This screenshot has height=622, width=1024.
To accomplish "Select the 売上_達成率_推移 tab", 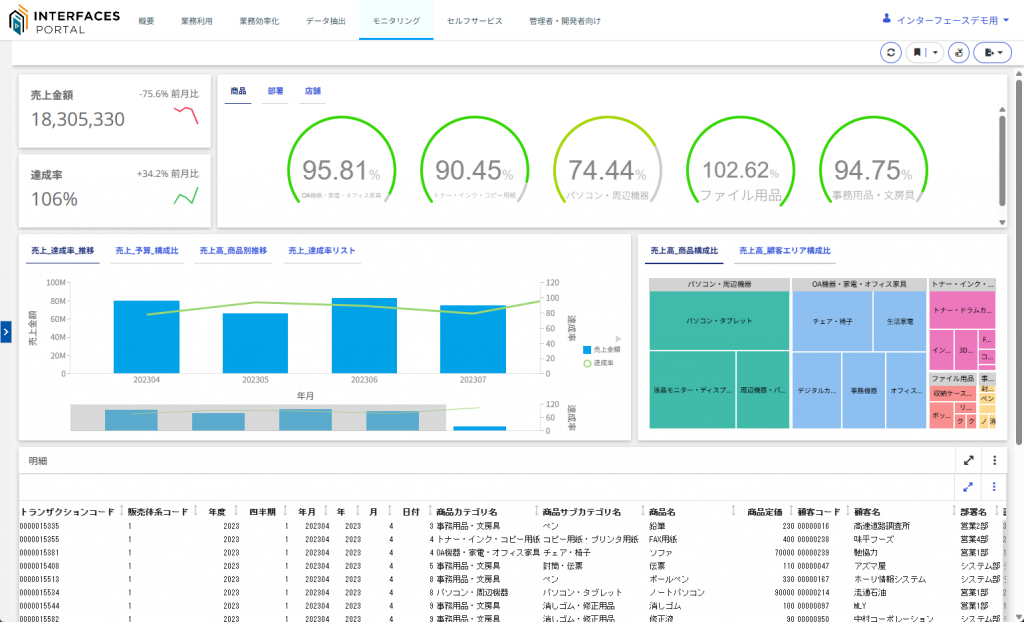I will click(63, 251).
